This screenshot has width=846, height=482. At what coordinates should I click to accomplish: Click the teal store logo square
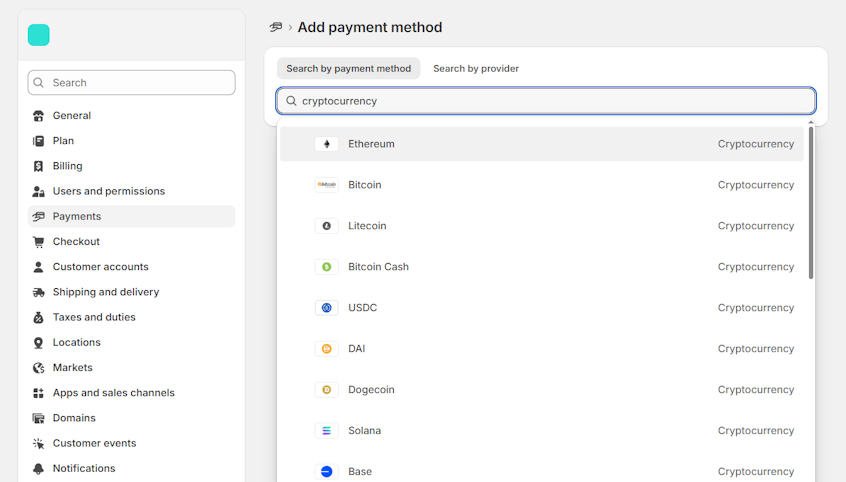coord(39,35)
